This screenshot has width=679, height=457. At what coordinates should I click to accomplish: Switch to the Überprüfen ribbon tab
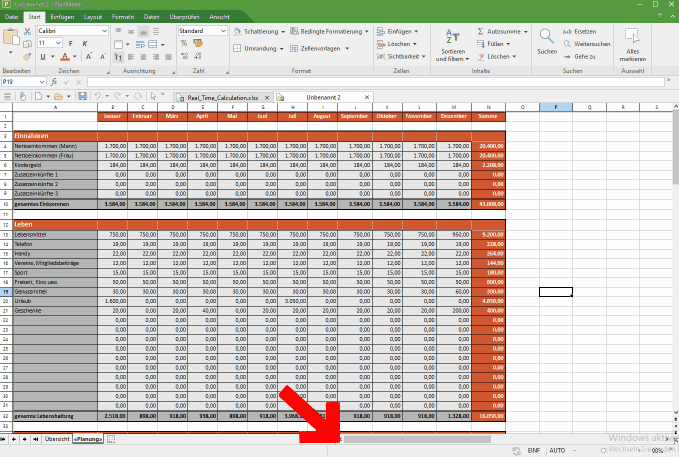click(184, 17)
